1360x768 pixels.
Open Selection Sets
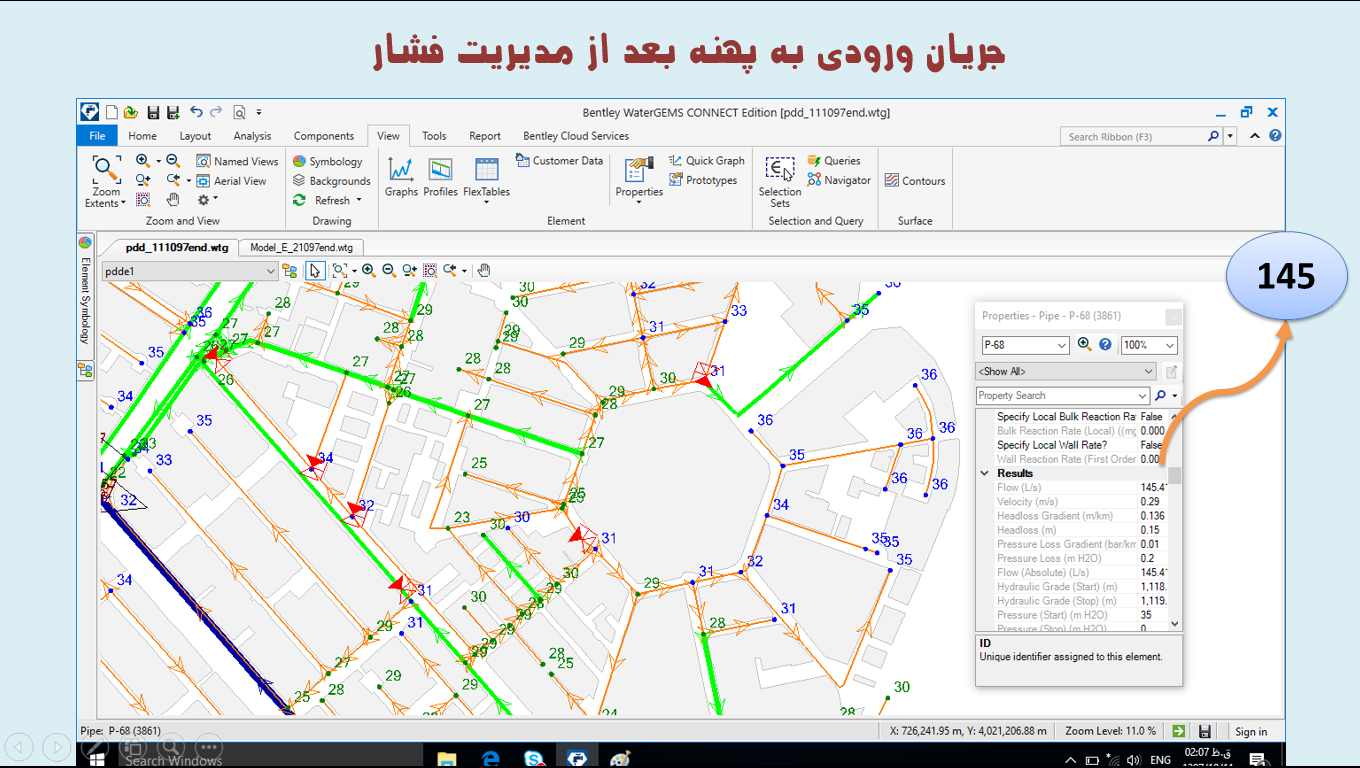[x=780, y=181]
